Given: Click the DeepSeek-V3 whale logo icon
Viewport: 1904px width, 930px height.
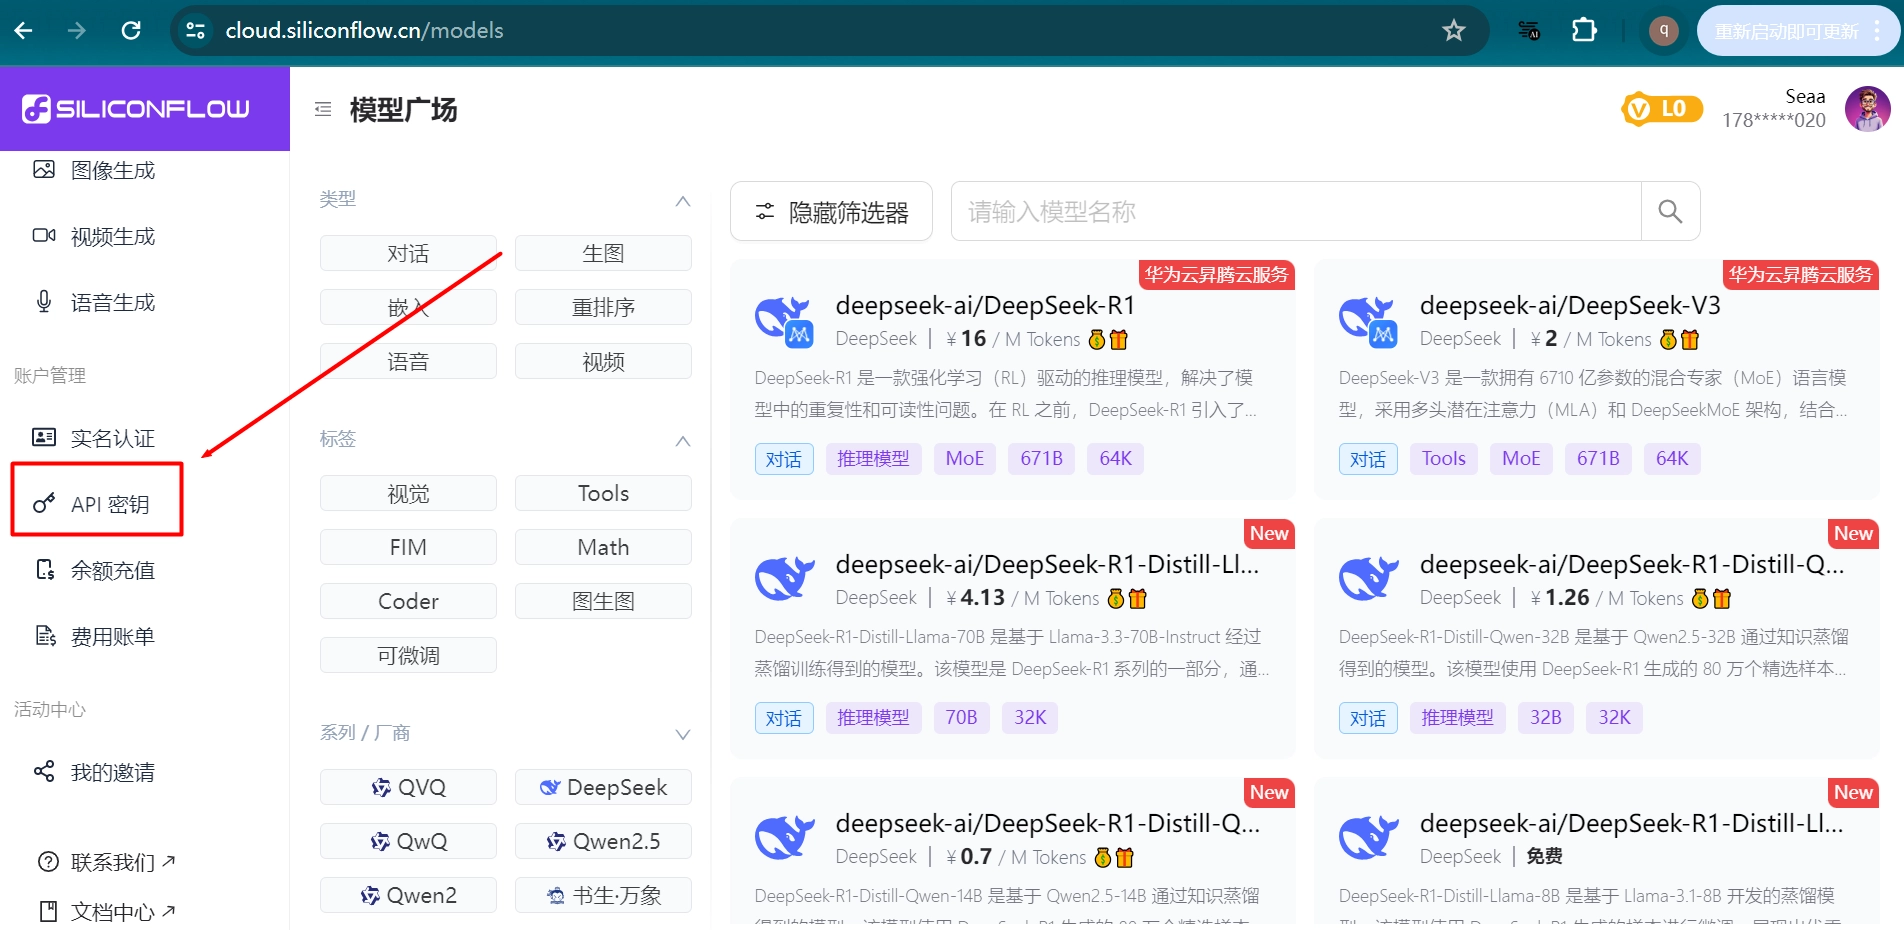Looking at the screenshot, I should [1368, 321].
